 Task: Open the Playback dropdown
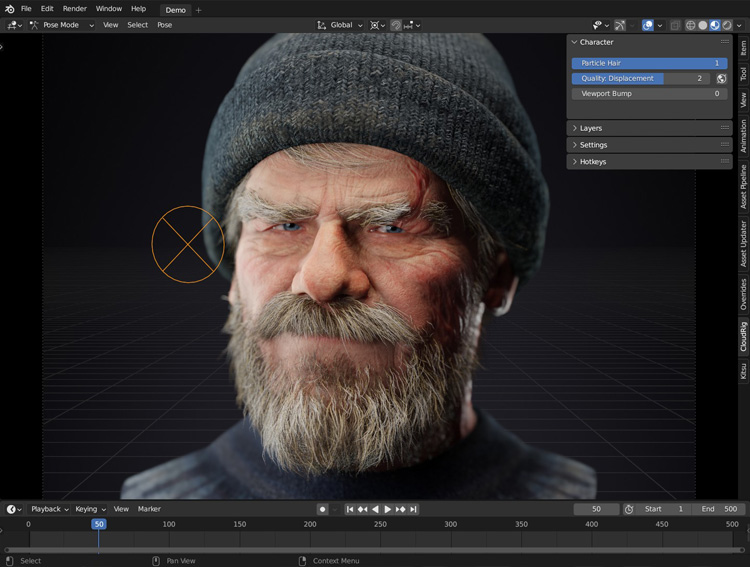[50, 509]
